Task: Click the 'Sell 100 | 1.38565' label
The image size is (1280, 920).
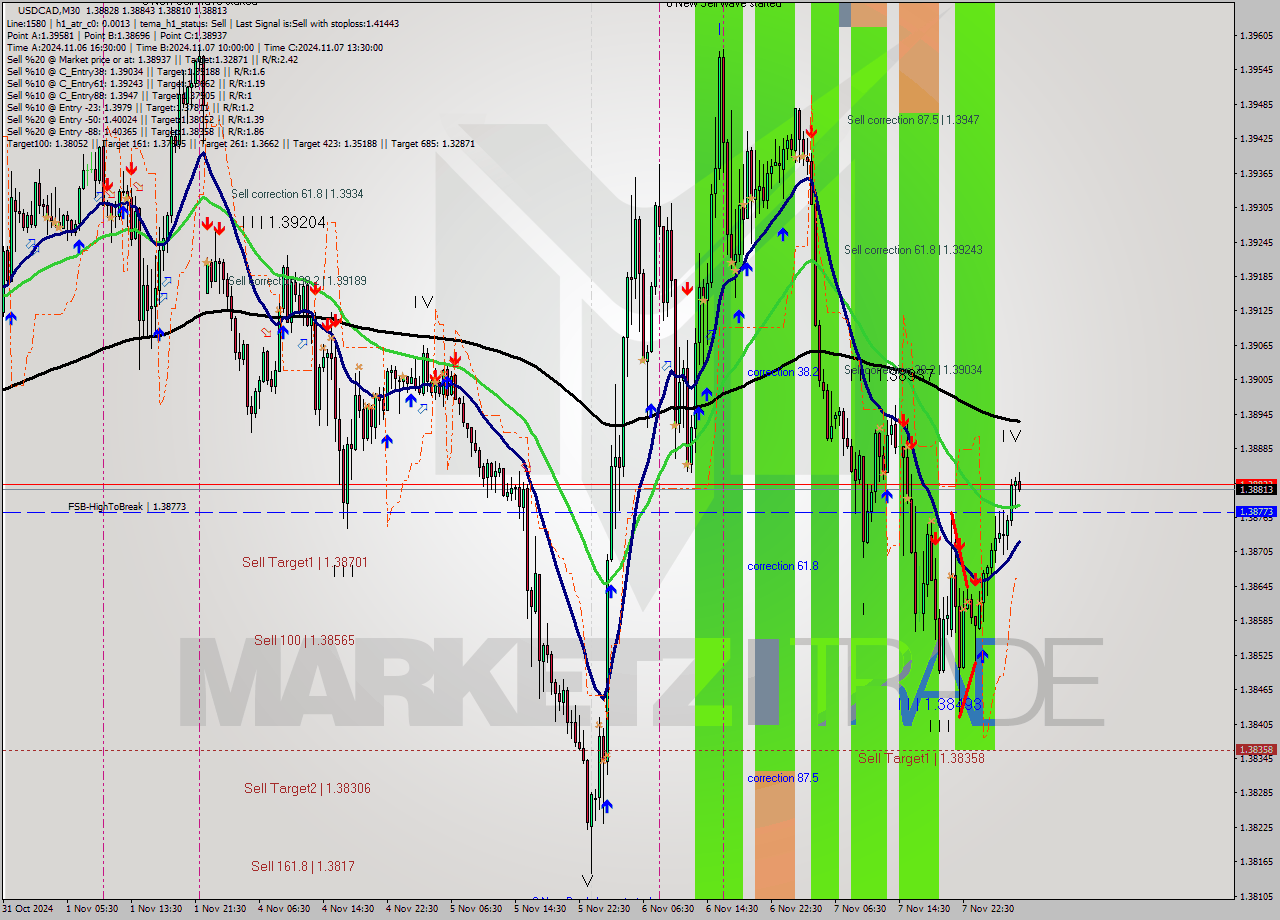Action: pos(304,640)
